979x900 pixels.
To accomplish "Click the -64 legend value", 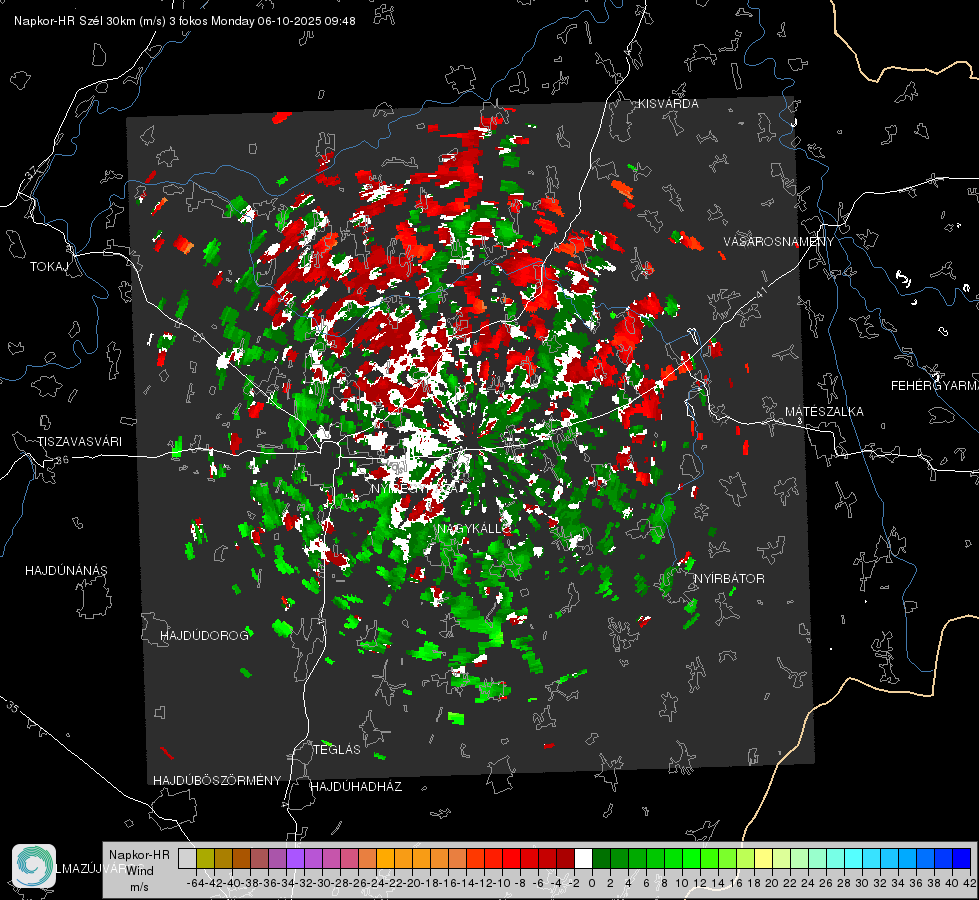I will click(195, 883).
